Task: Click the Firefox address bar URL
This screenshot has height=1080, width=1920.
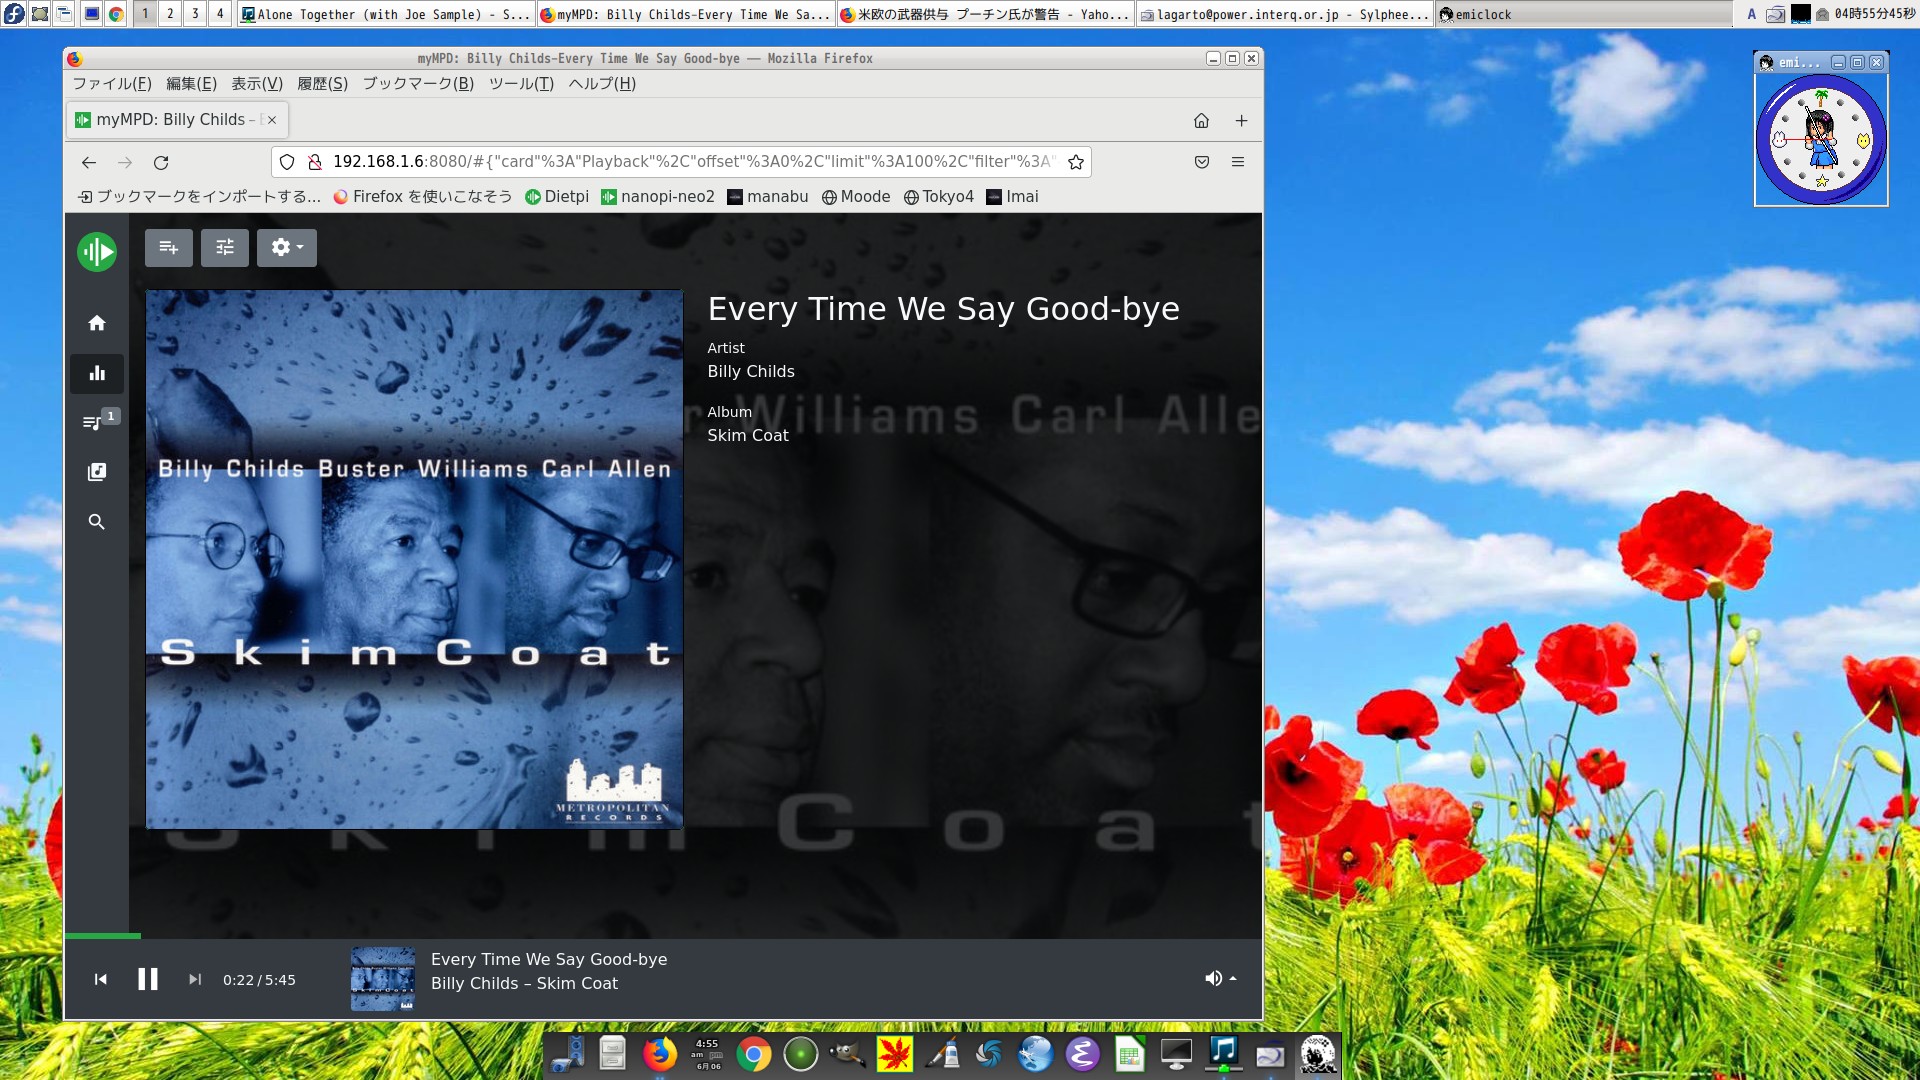Action: 690,162
